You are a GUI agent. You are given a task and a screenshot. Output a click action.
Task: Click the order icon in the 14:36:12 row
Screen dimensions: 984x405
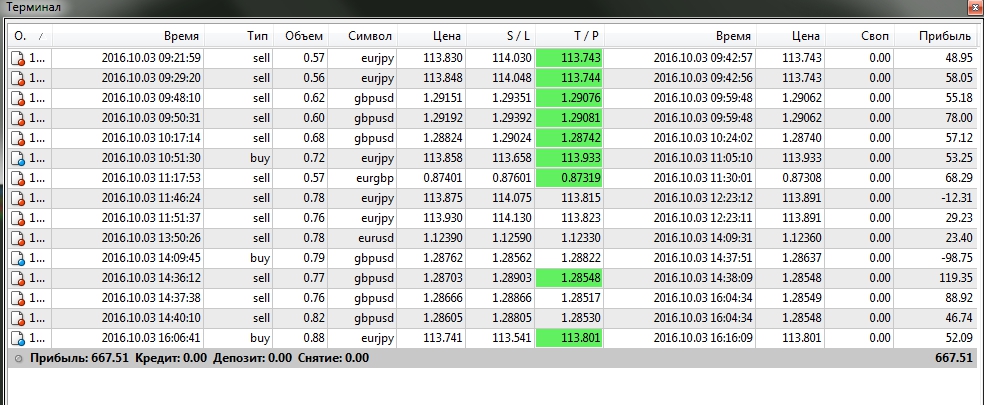18,278
